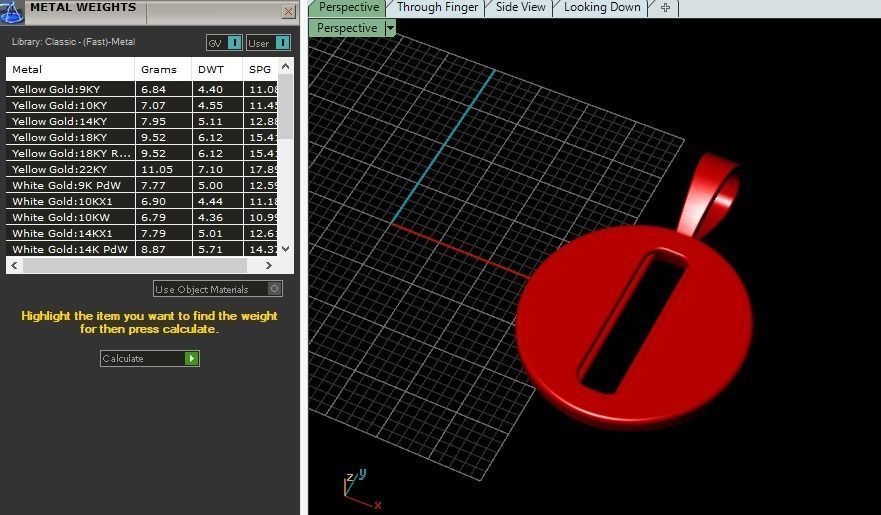Click the 5.00 DWT cell
Viewport: 881px width, 515px height.
pos(217,185)
